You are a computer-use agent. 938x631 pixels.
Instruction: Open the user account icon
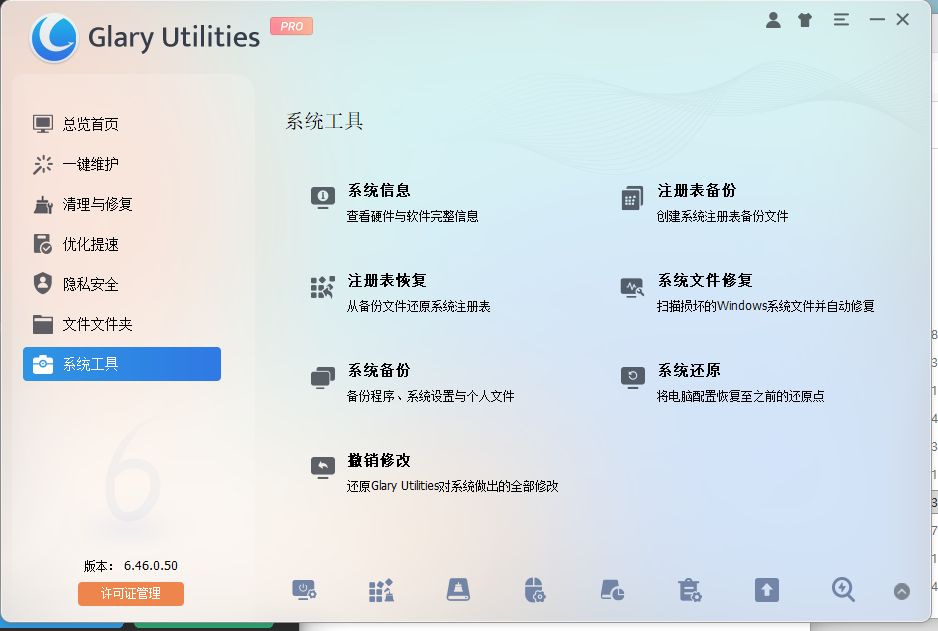point(773,20)
